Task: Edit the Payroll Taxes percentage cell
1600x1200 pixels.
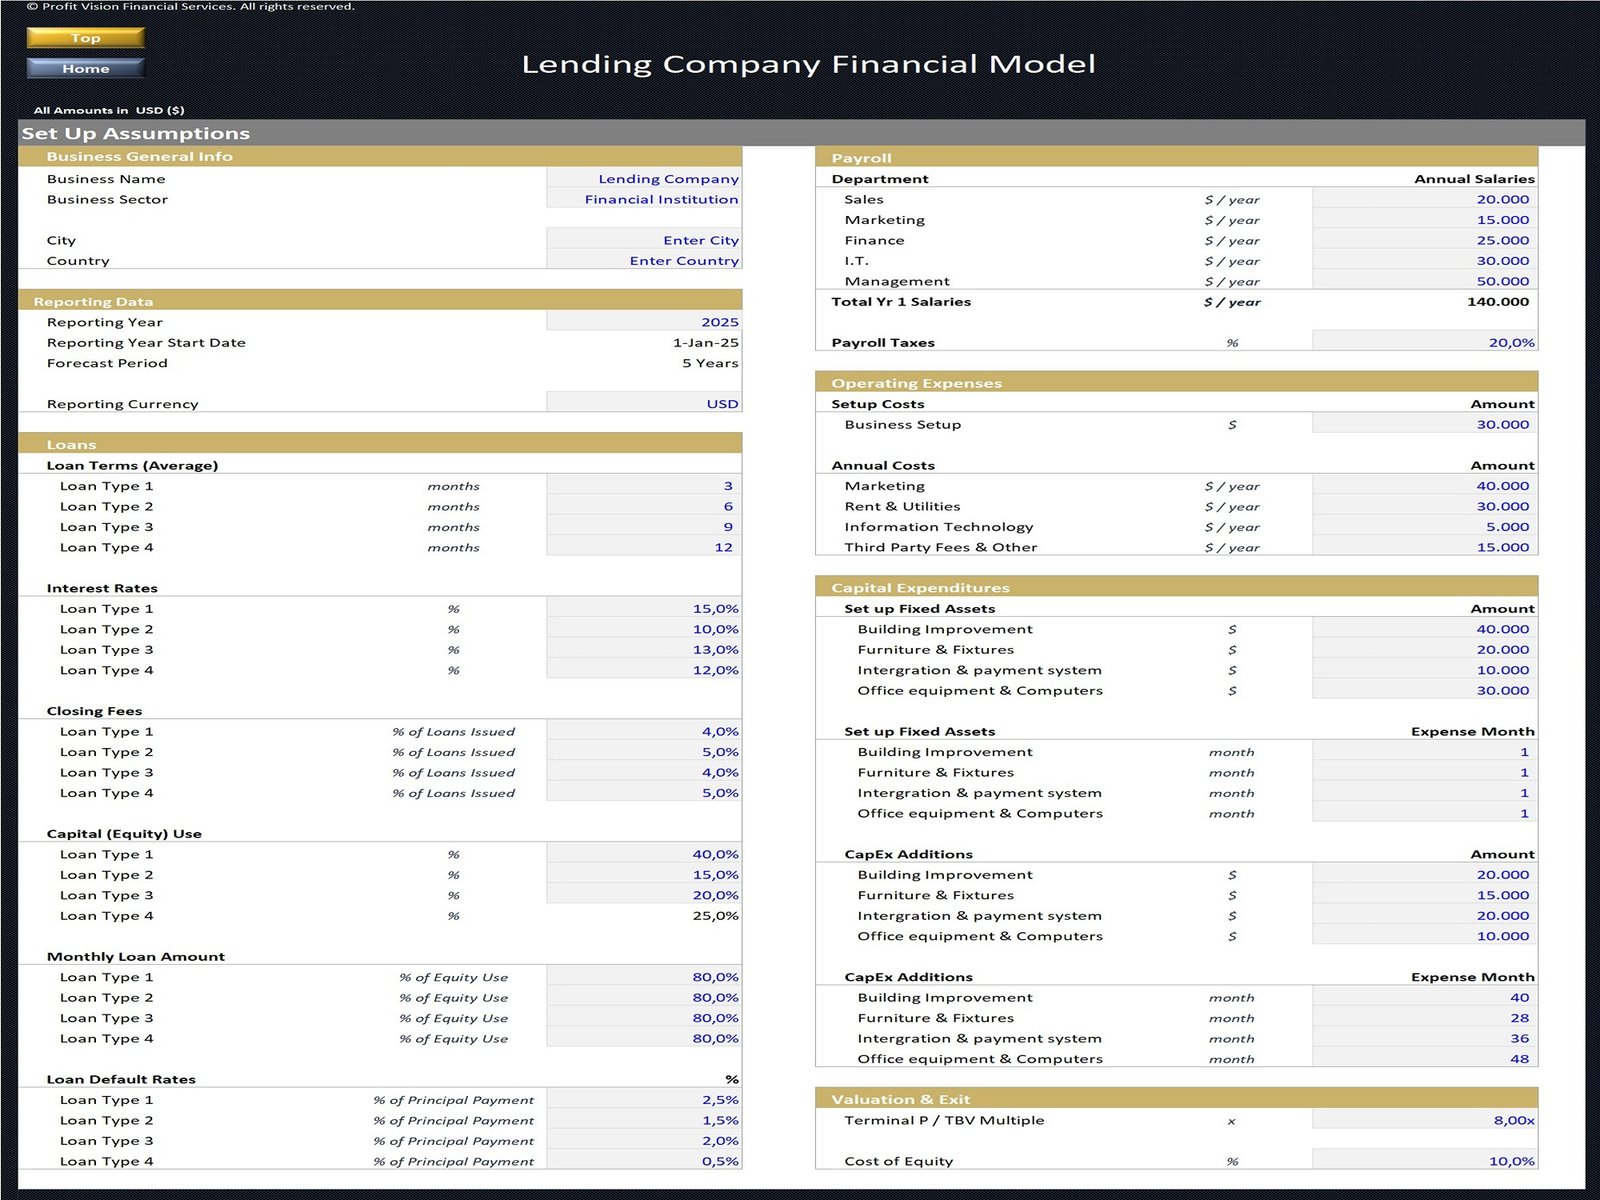Action: [x=1424, y=343]
